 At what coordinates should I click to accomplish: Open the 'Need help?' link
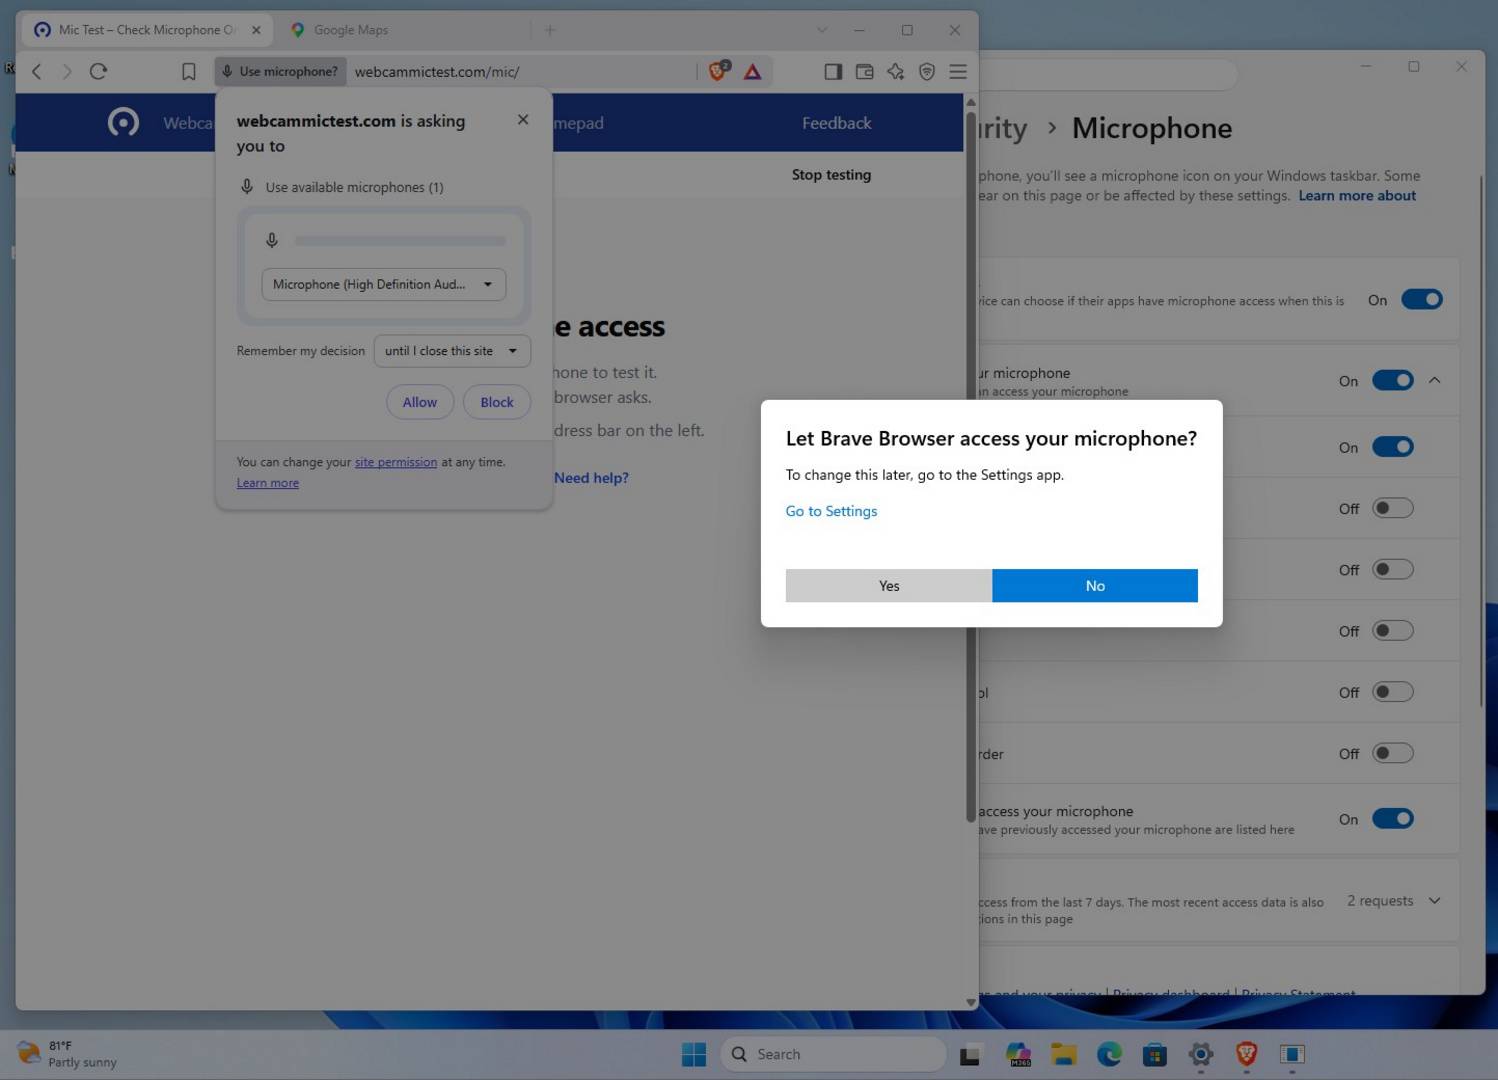(591, 478)
